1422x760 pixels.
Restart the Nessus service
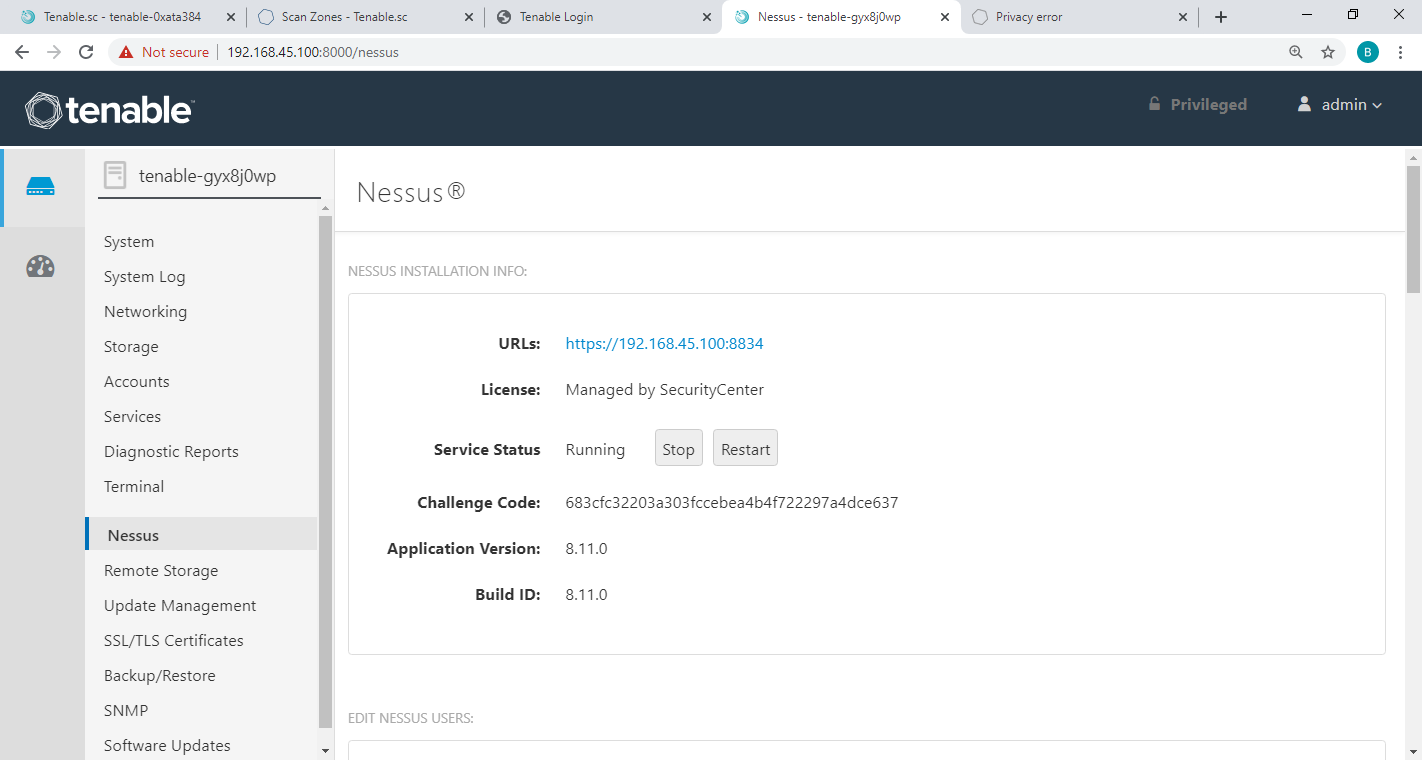745,449
